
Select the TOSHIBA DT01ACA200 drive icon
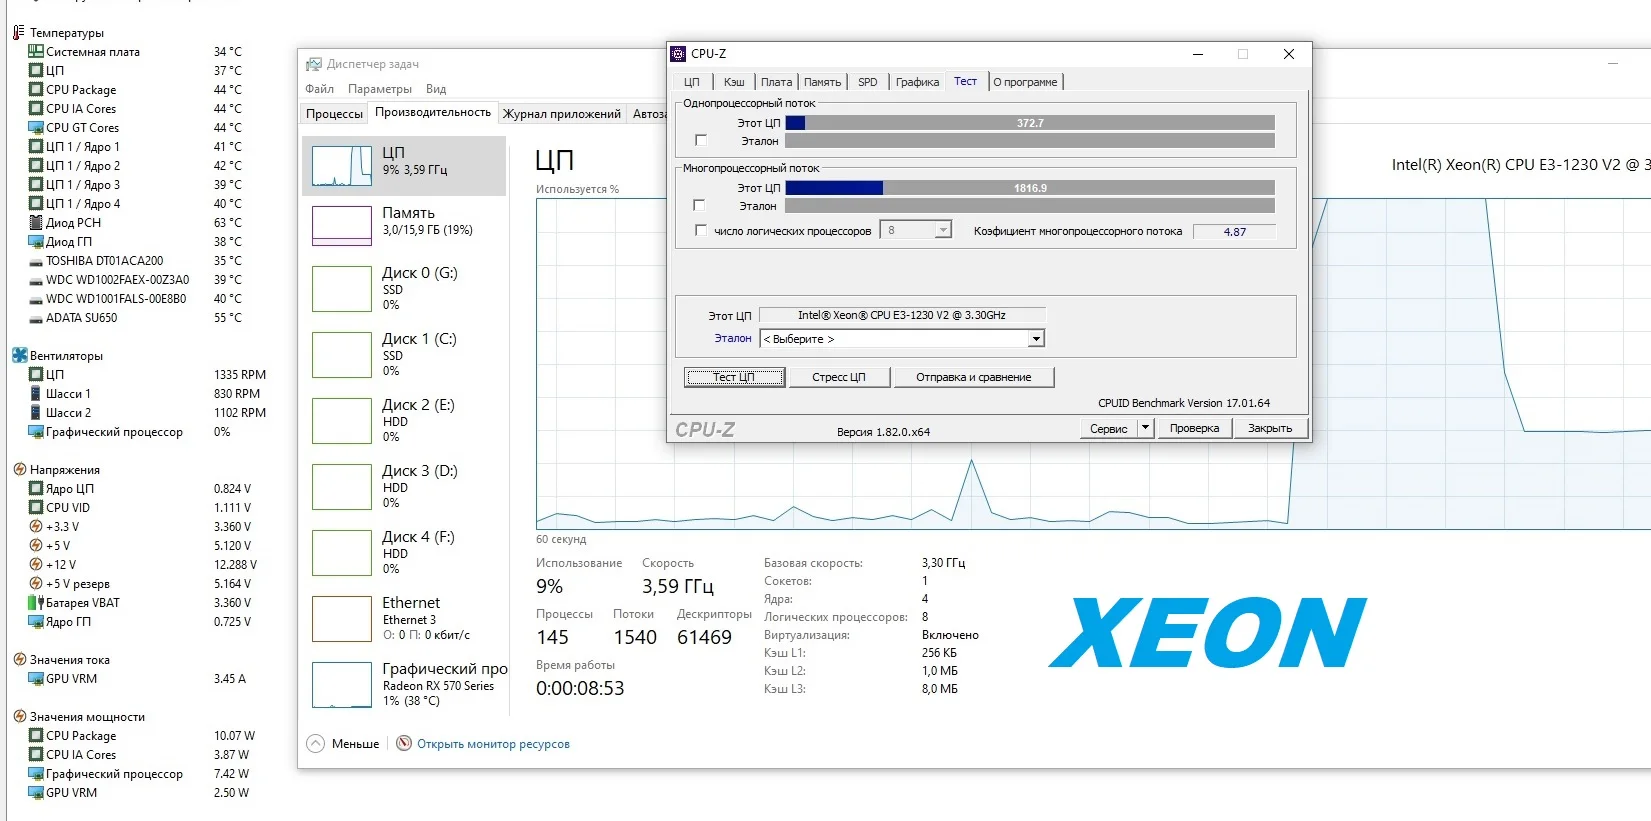coord(36,261)
